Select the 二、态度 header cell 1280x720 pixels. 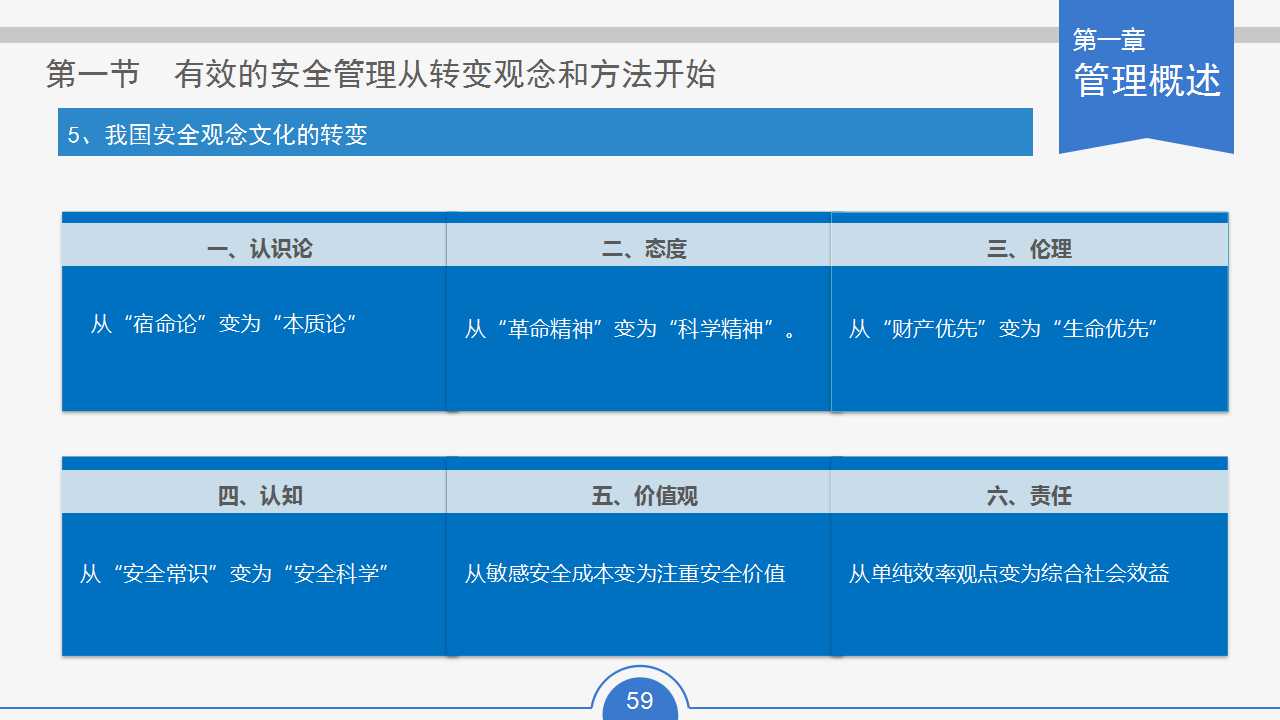pyautogui.click(x=638, y=245)
